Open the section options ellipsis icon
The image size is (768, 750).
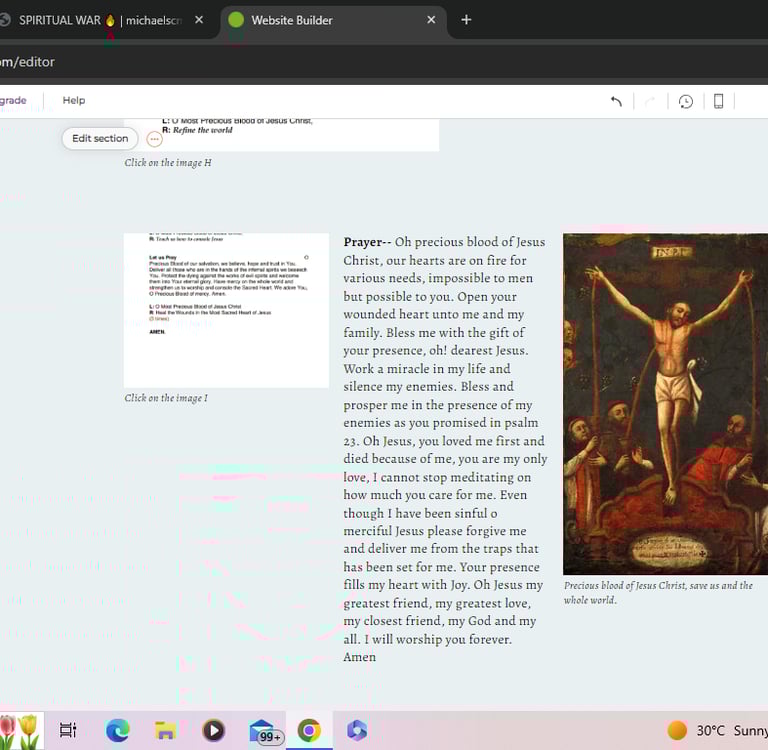click(154, 139)
